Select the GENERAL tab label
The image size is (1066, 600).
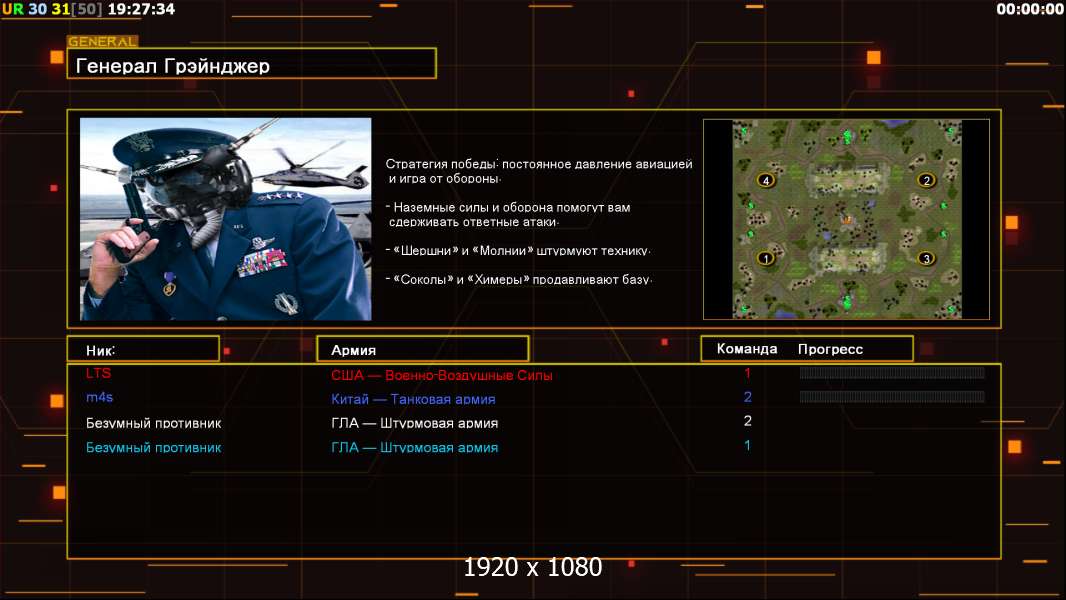pyautogui.click(x=102, y=42)
